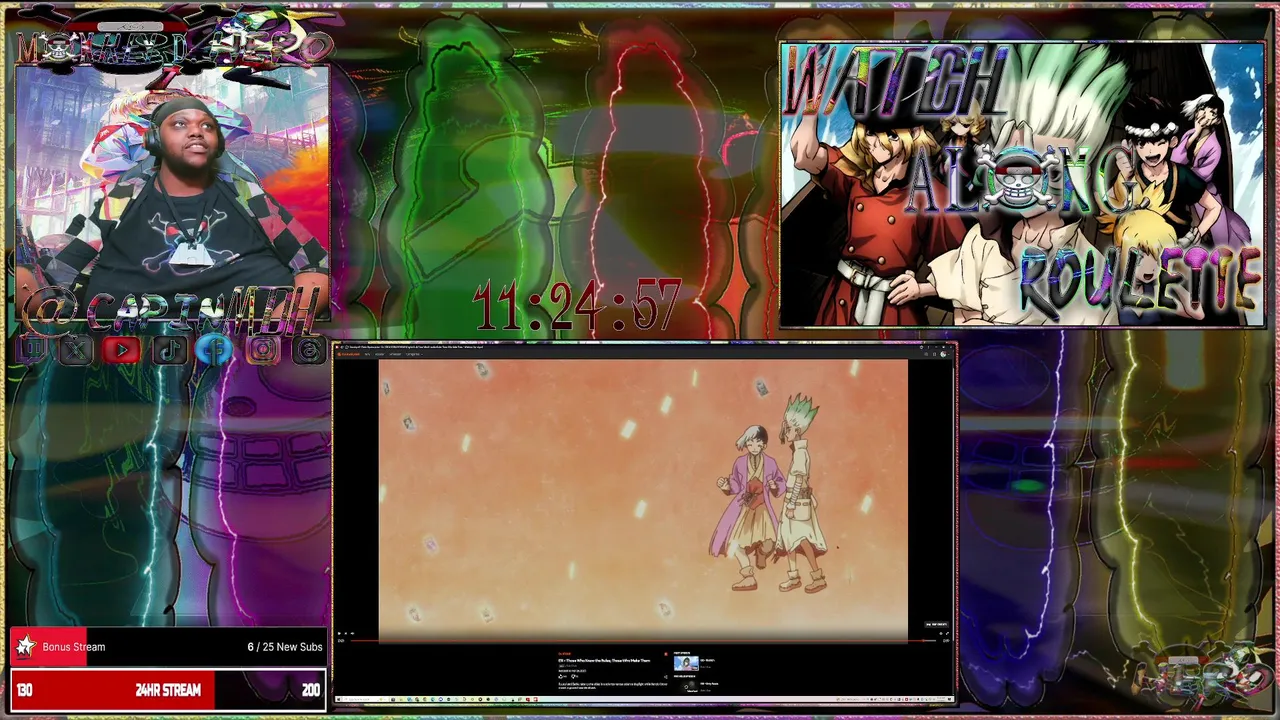Click the Bonus Stream star icon
1280x720 pixels.
[x=25, y=647]
